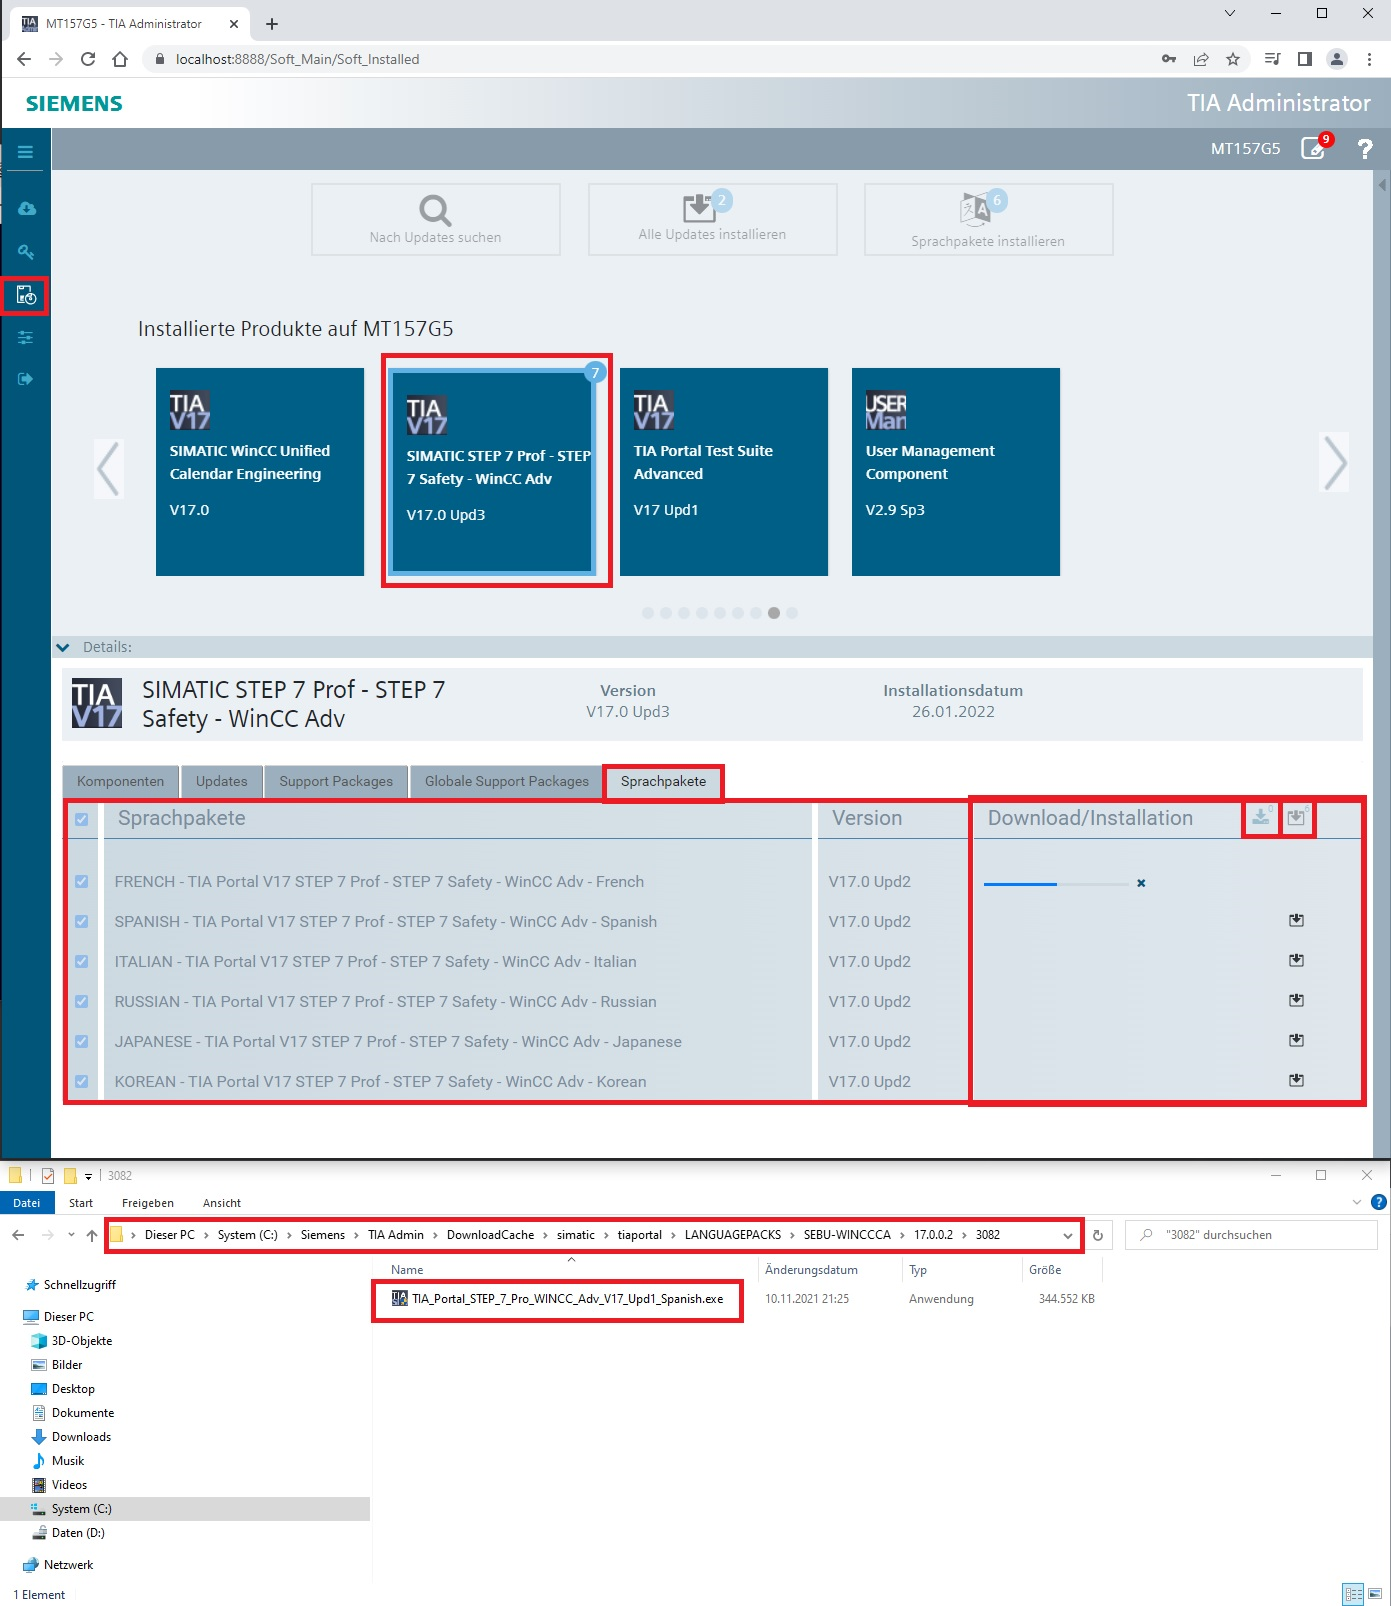Open the browser profile icon
The image size is (1391, 1606).
point(1337,59)
